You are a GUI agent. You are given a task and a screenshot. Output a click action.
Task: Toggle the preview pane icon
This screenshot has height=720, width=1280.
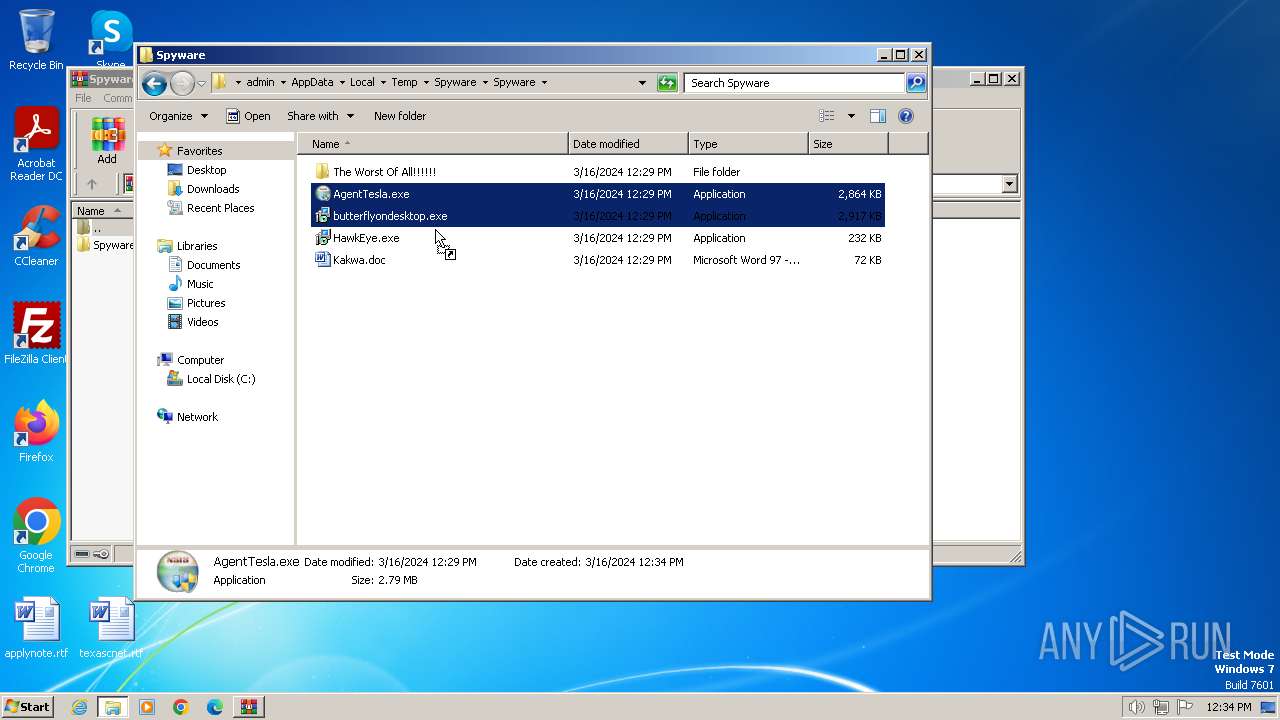click(x=877, y=116)
